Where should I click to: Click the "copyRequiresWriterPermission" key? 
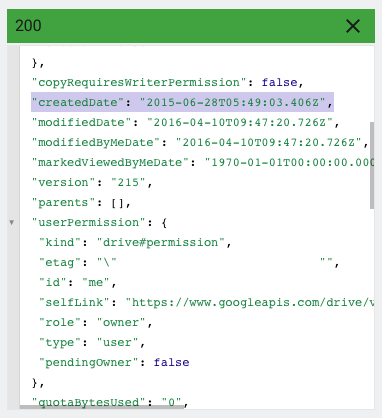click(139, 82)
